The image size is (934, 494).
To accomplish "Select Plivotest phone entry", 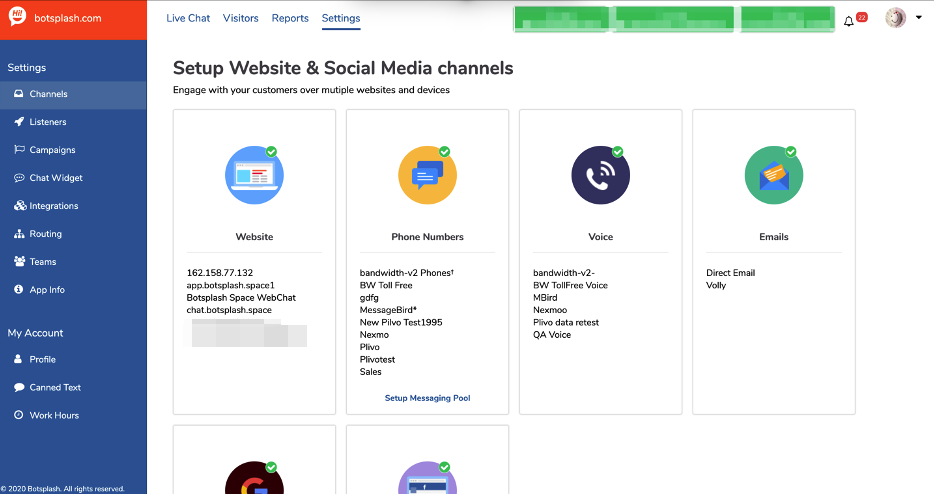I will [x=378, y=359].
